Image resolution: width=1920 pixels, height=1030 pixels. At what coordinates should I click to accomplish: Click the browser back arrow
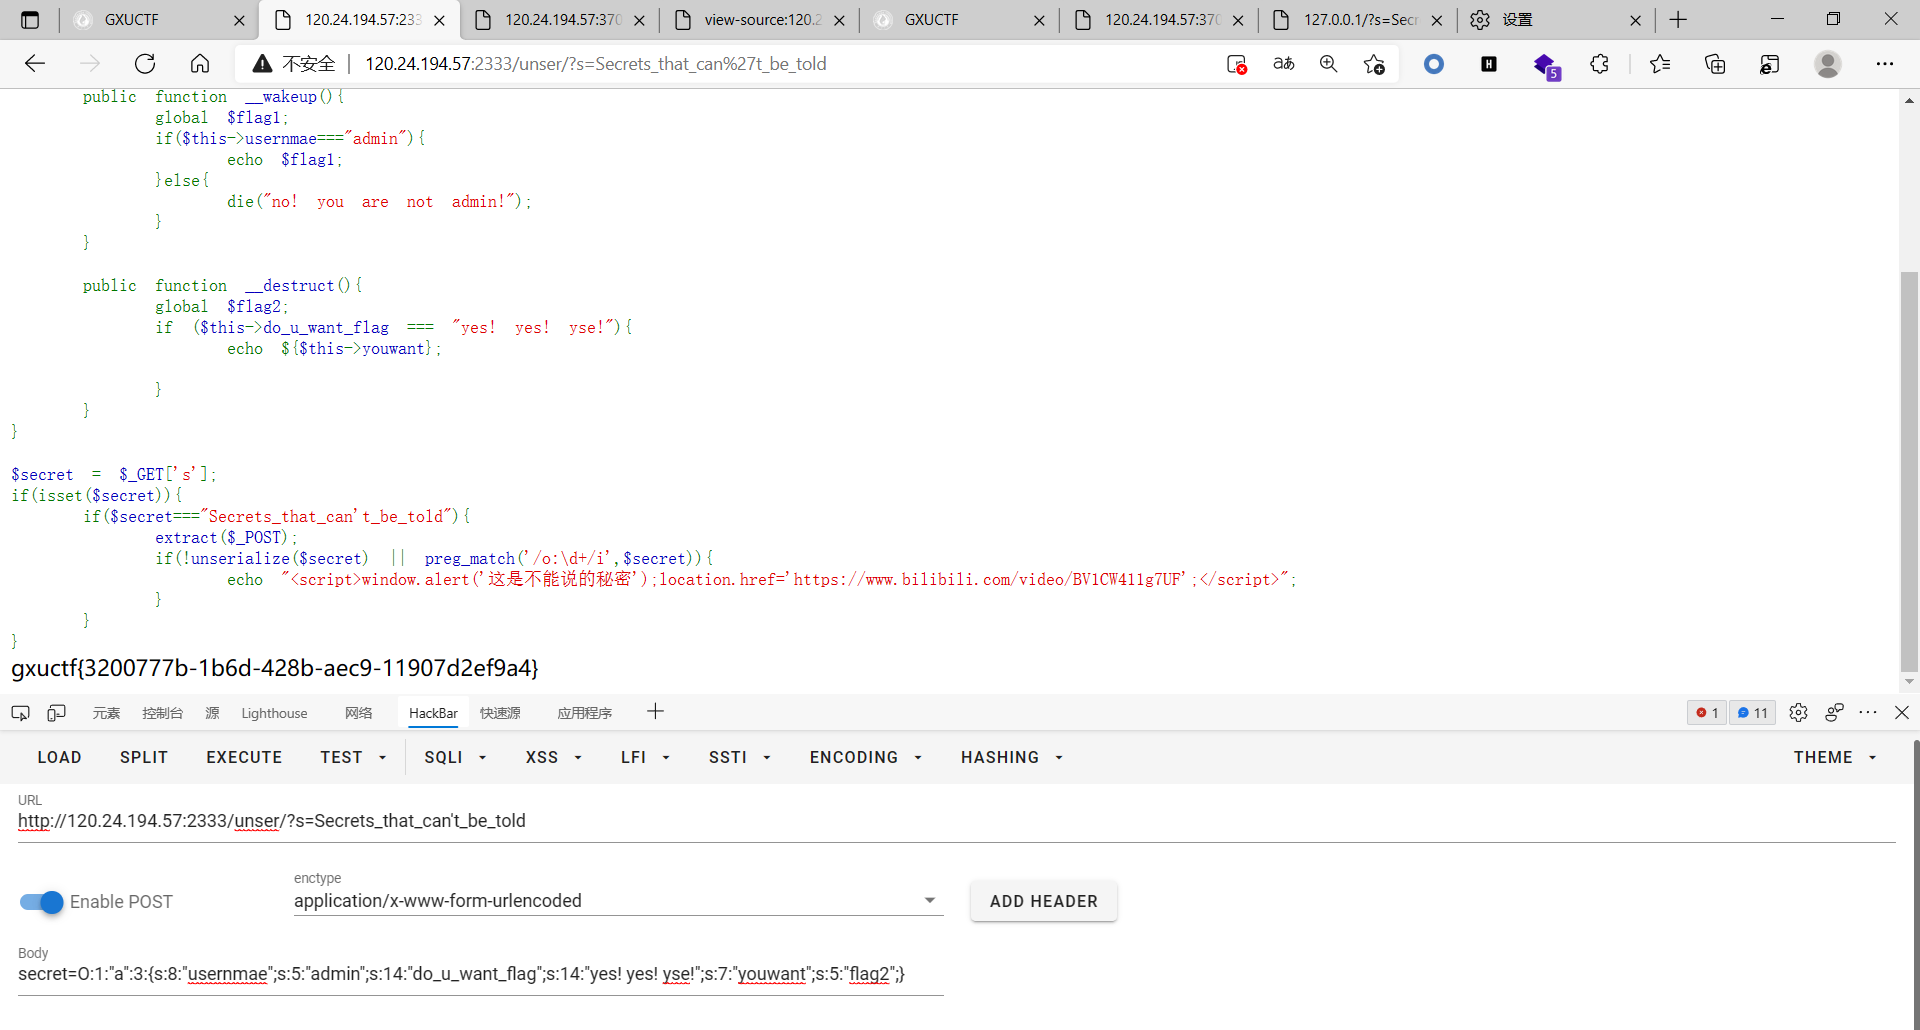pos(35,64)
